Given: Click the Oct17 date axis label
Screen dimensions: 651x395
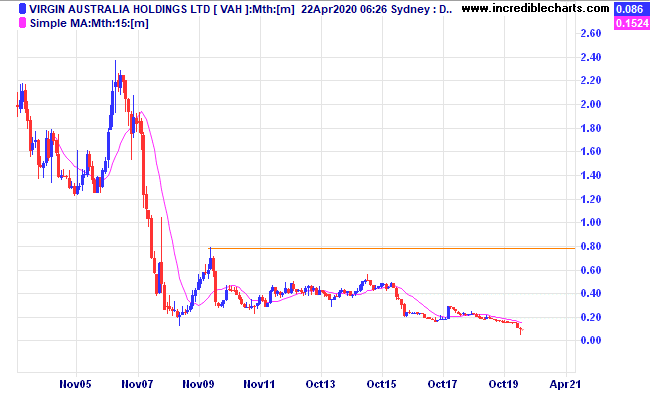Looking at the screenshot, I should point(443,384).
